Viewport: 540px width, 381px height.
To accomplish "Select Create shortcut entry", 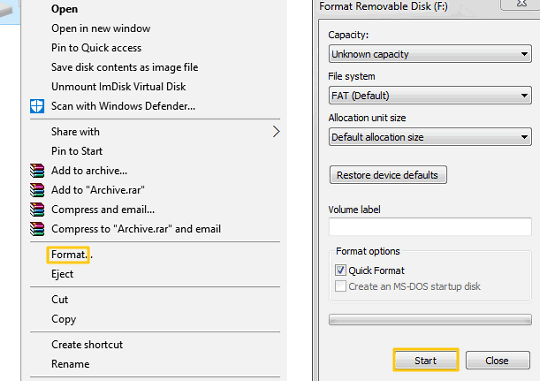I will pyautogui.click(x=87, y=344).
